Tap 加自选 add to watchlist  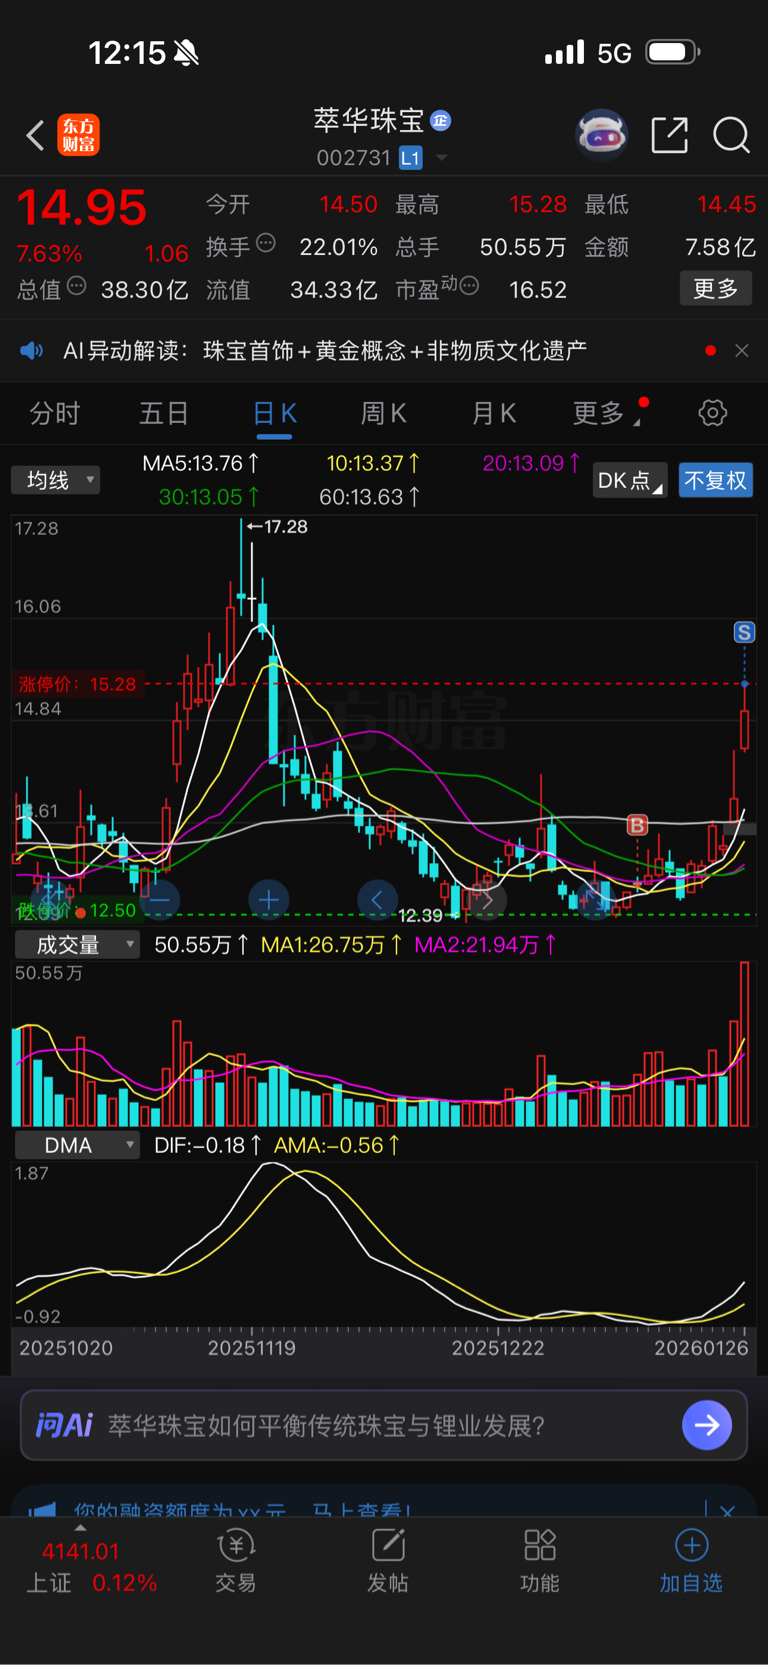tap(691, 1561)
